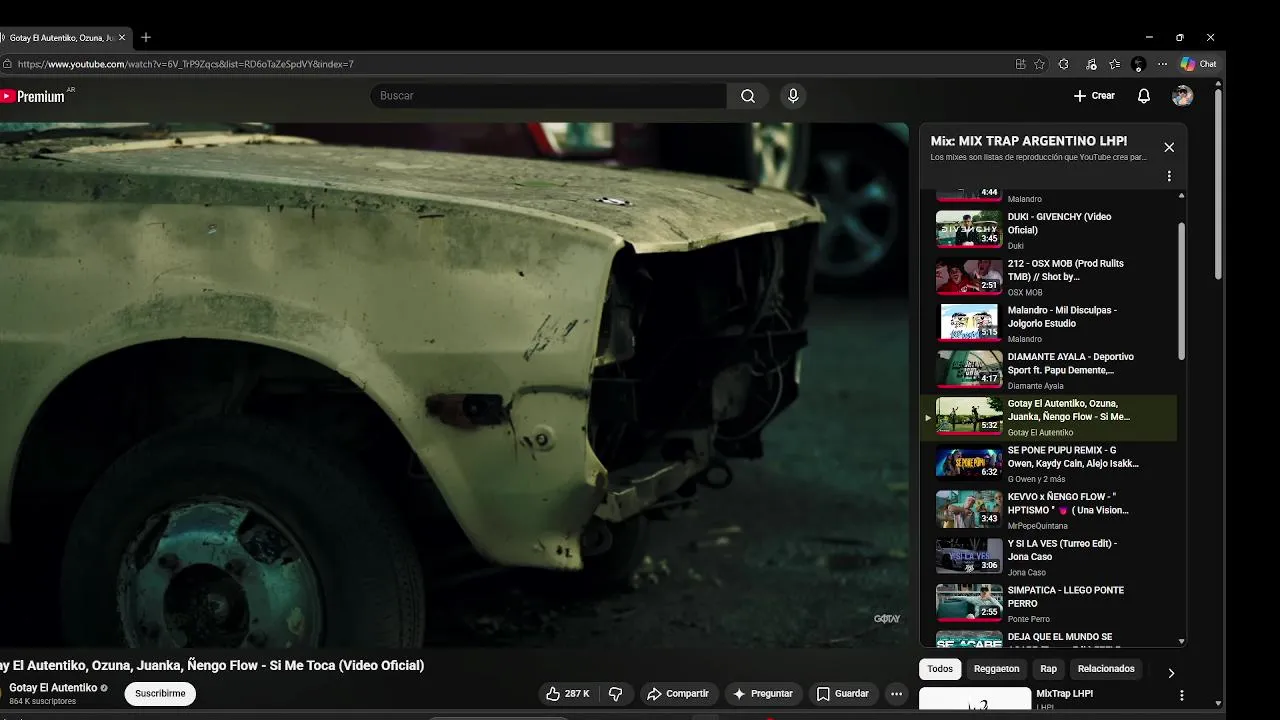Subscribe with the Suscribirme button
Screen dimensions: 1280x720
click(x=160, y=694)
